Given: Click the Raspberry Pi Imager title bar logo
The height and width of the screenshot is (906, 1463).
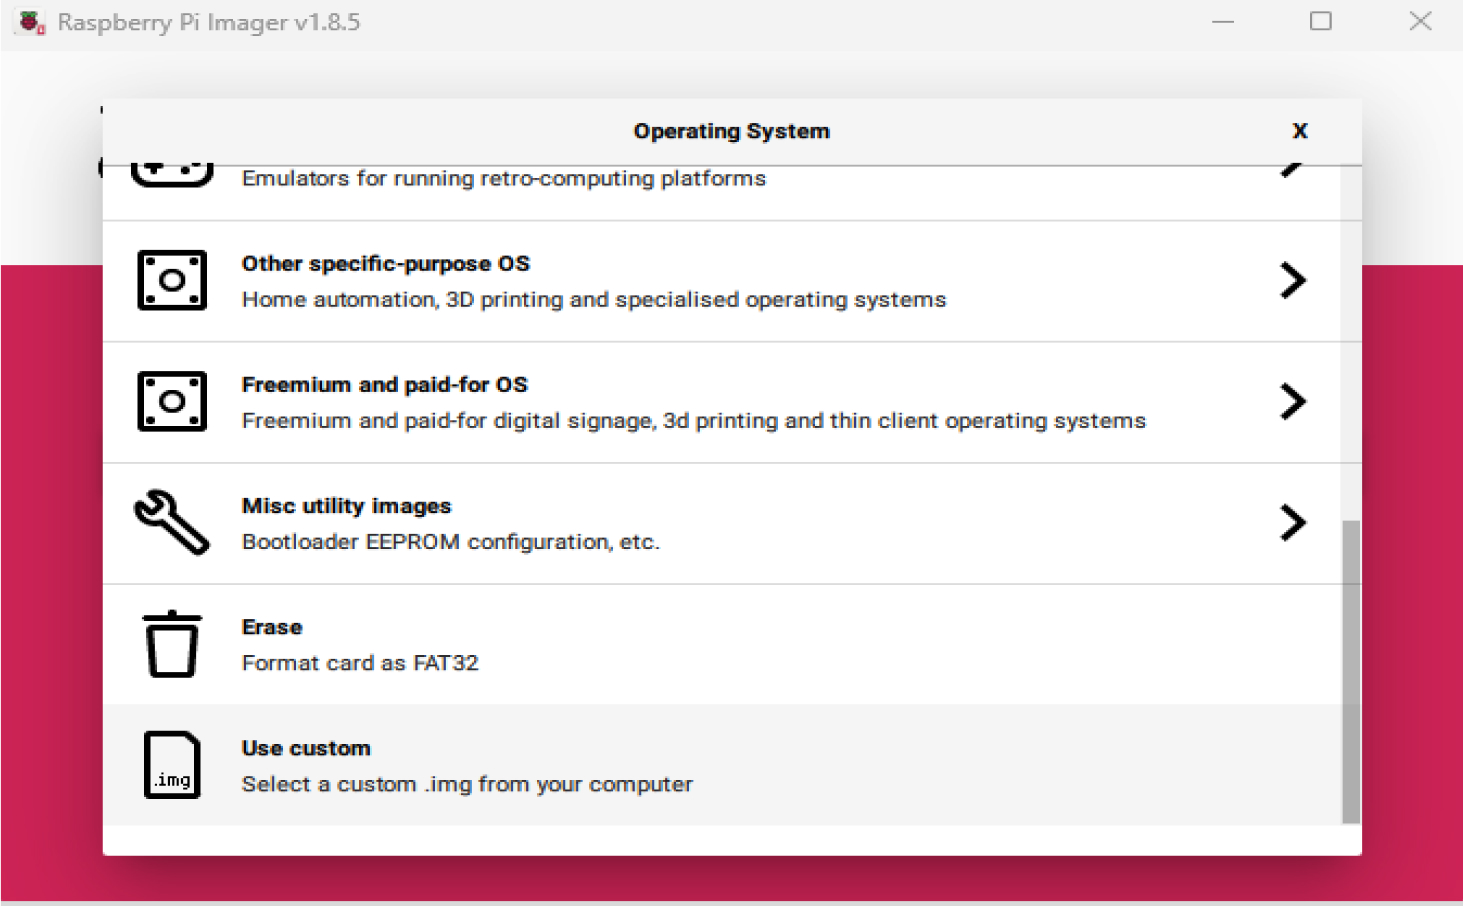Looking at the screenshot, I should 31,22.
